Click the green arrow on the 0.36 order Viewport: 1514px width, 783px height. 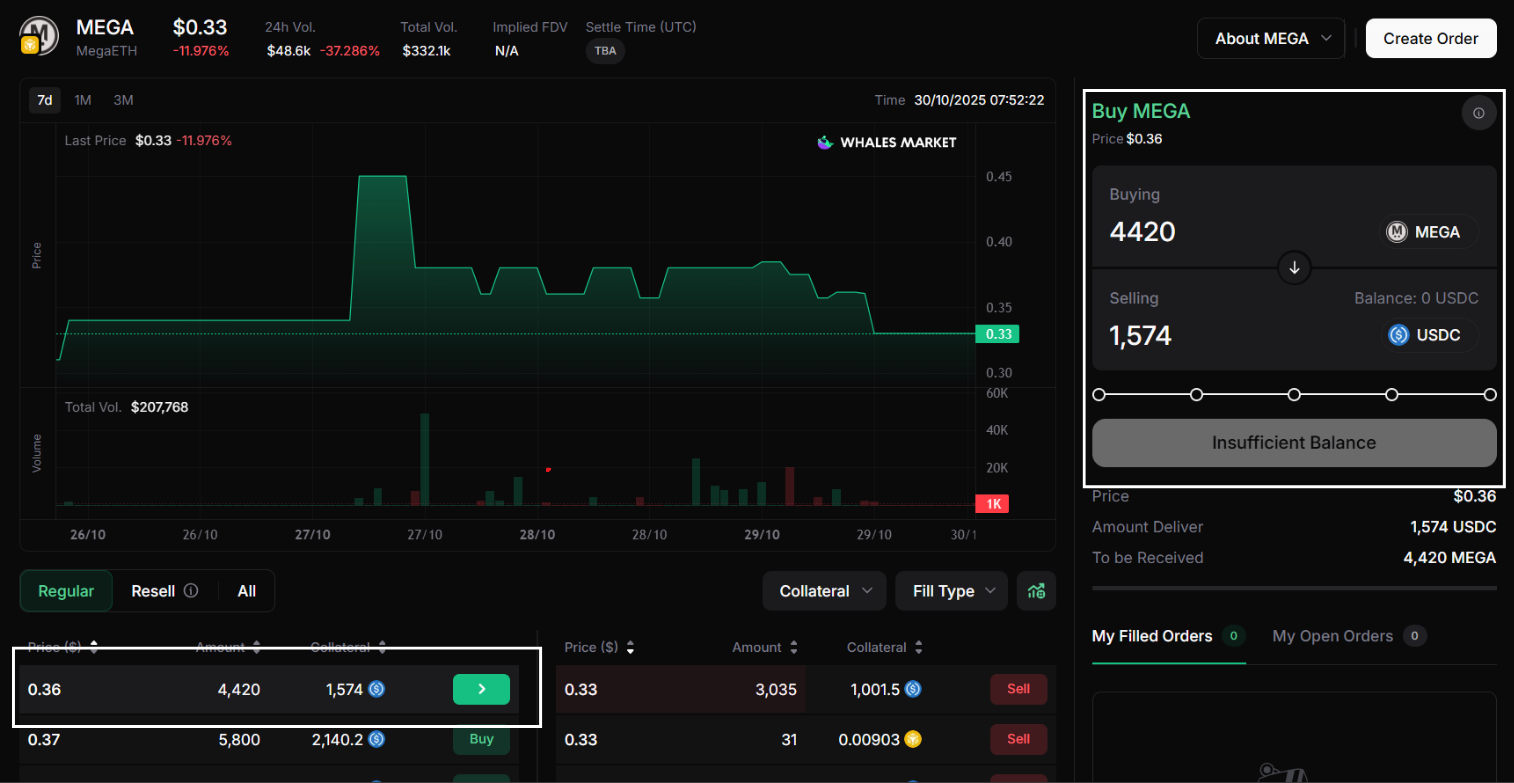pos(481,689)
